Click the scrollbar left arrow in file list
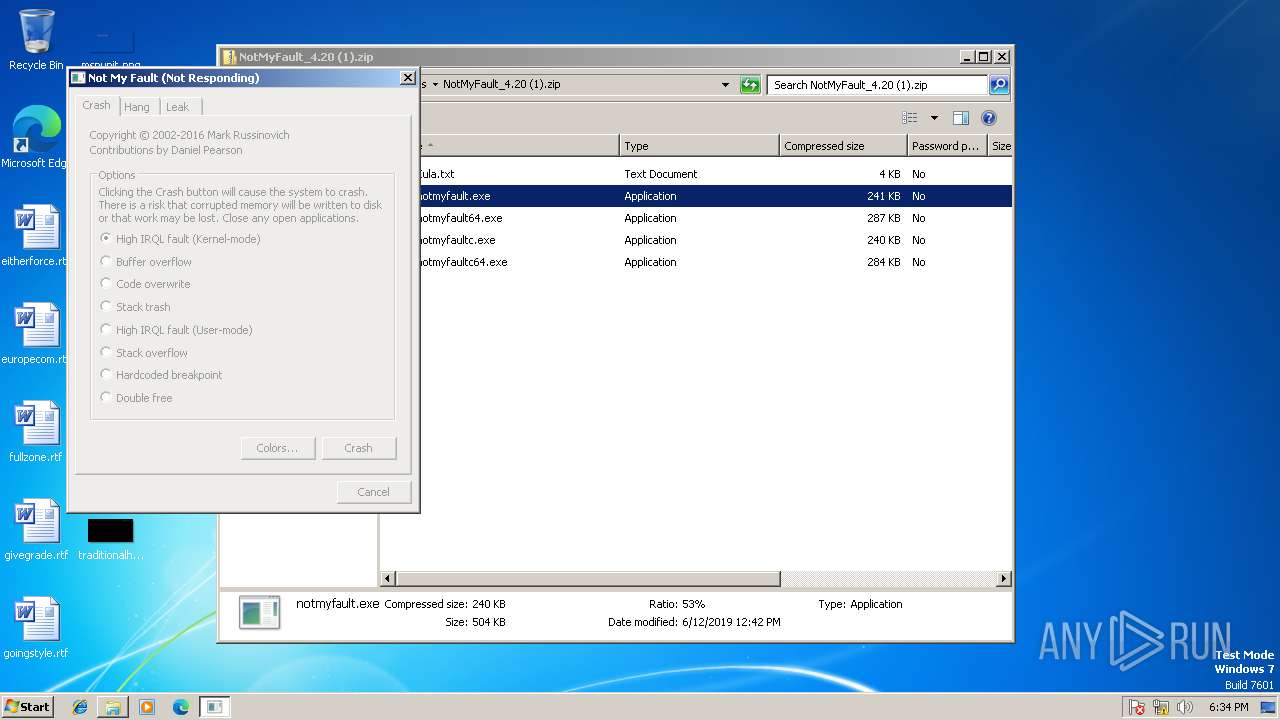1280x720 pixels. pyautogui.click(x=389, y=579)
